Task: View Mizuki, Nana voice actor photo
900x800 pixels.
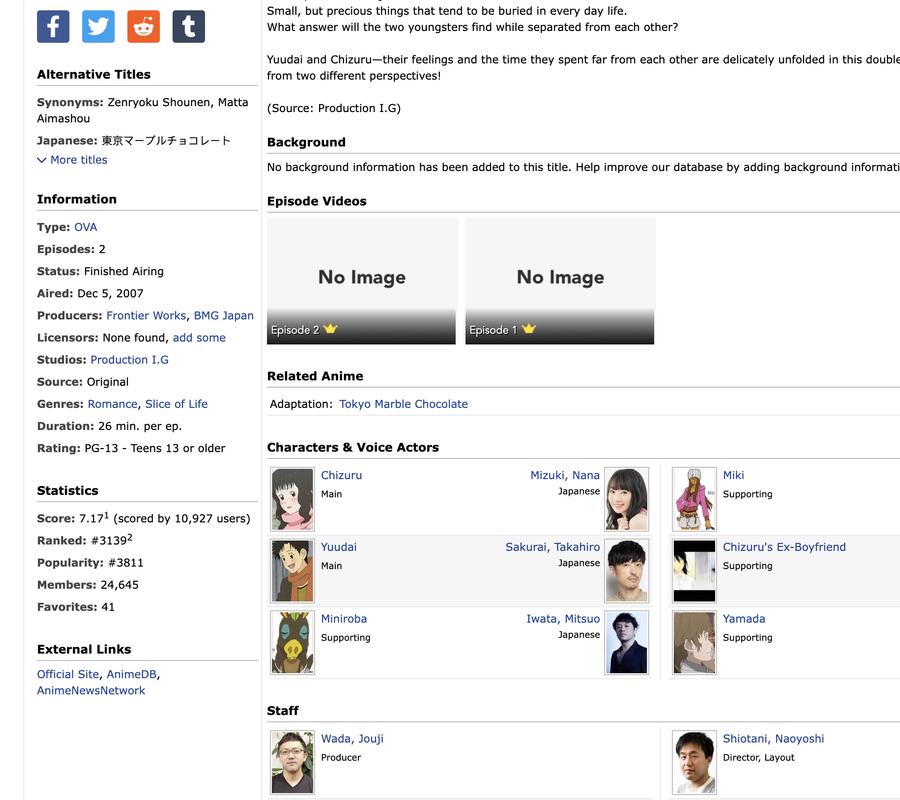Action: coord(627,499)
